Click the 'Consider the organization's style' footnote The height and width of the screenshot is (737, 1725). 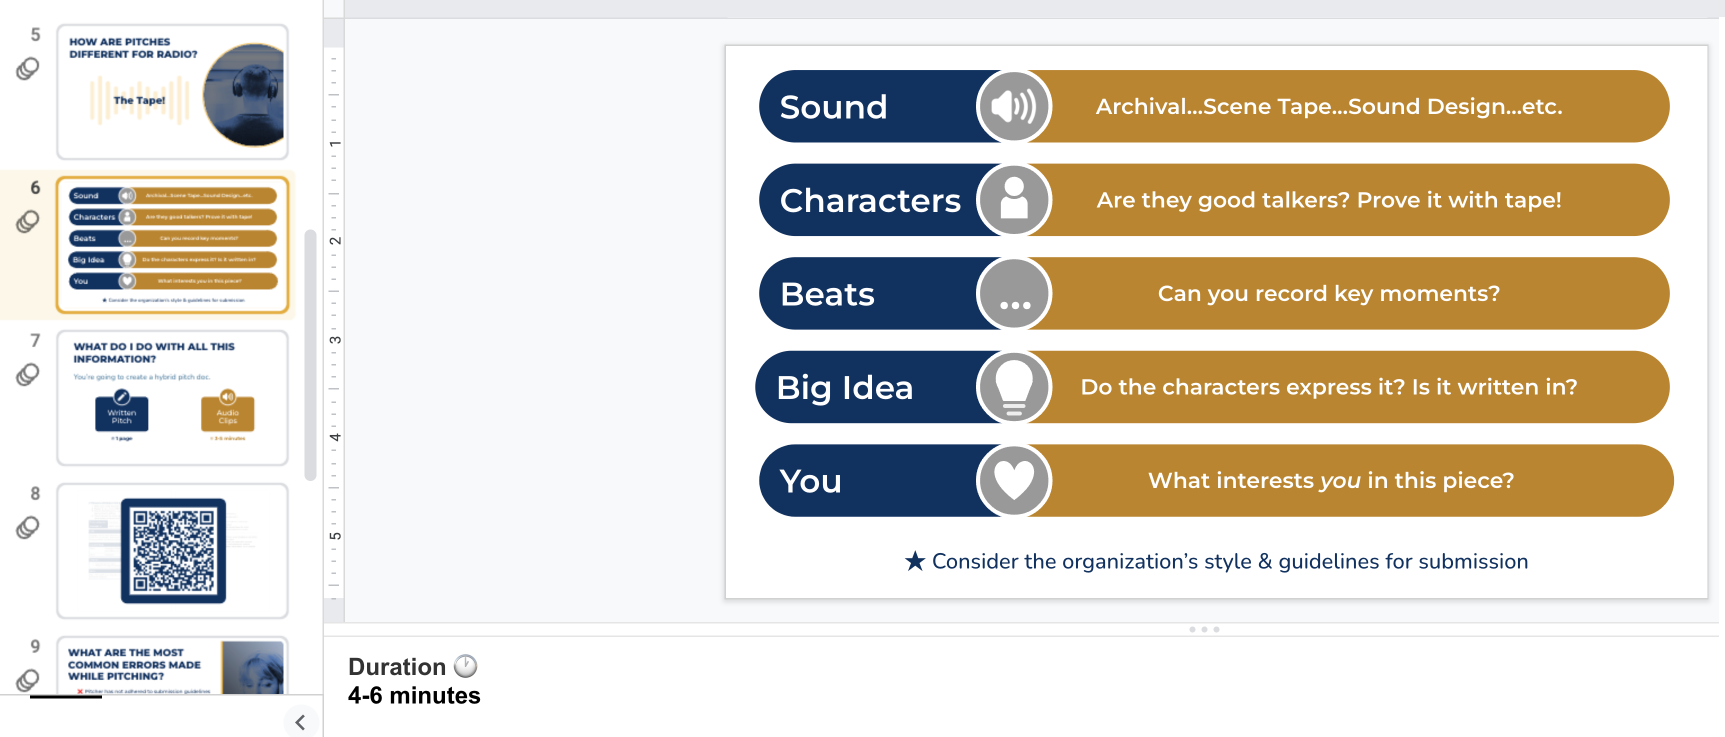pyautogui.click(x=1216, y=562)
